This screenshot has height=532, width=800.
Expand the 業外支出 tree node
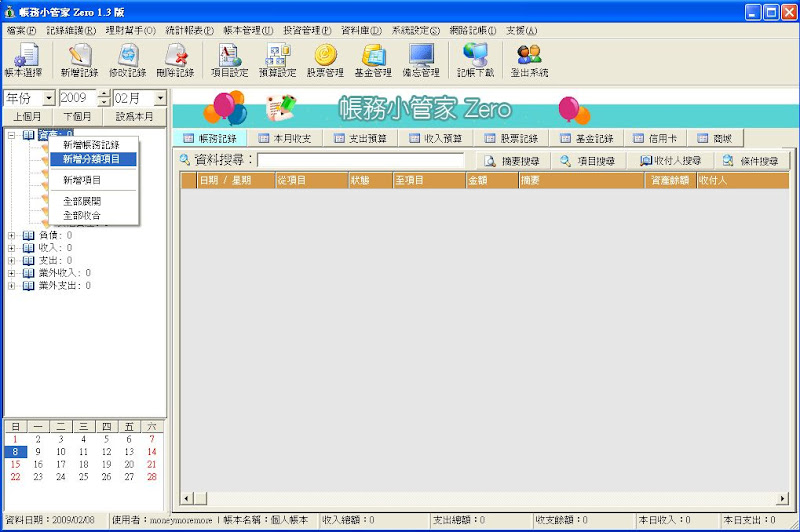(12, 286)
